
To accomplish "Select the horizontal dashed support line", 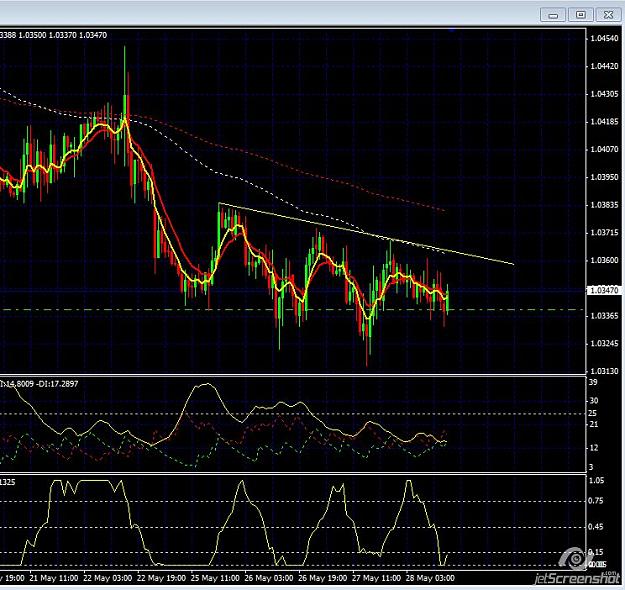I will coord(293,309).
